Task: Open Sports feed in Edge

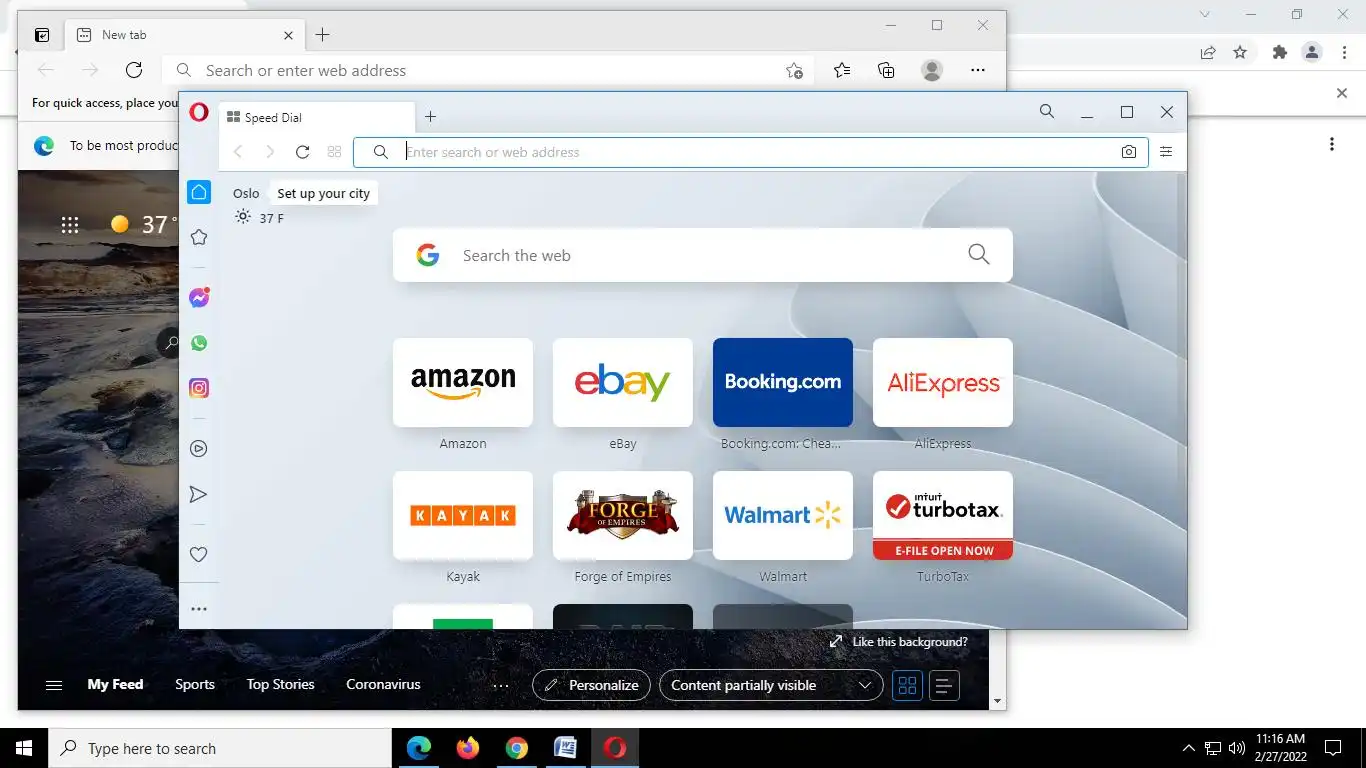Action: coord(195,685)
